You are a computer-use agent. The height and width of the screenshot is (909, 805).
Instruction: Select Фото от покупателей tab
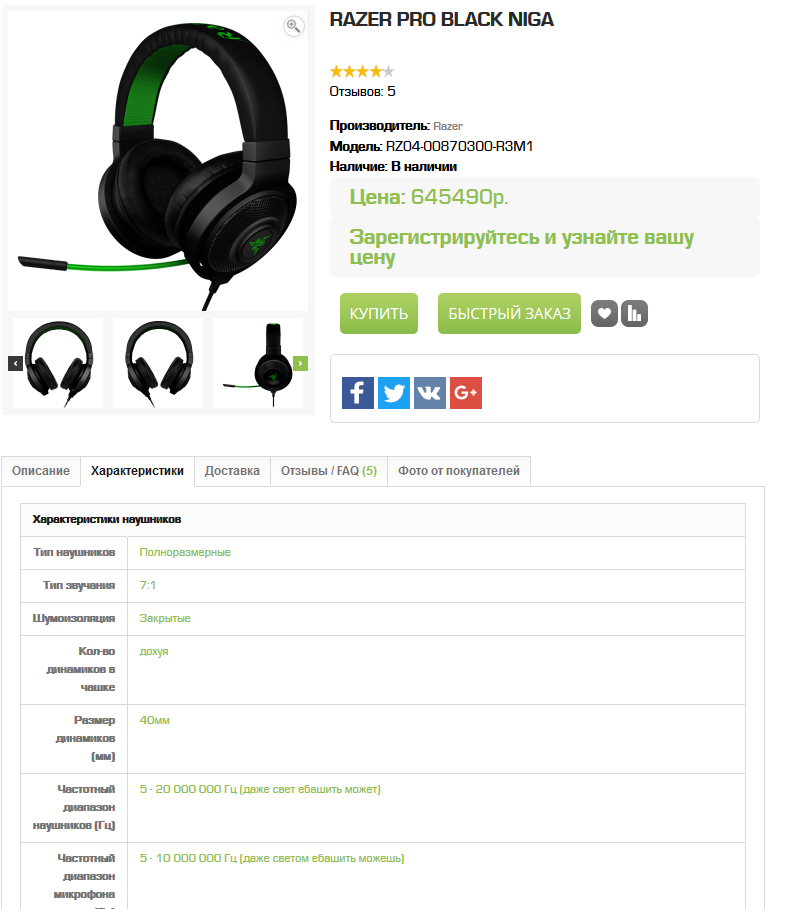coord(458,471)
